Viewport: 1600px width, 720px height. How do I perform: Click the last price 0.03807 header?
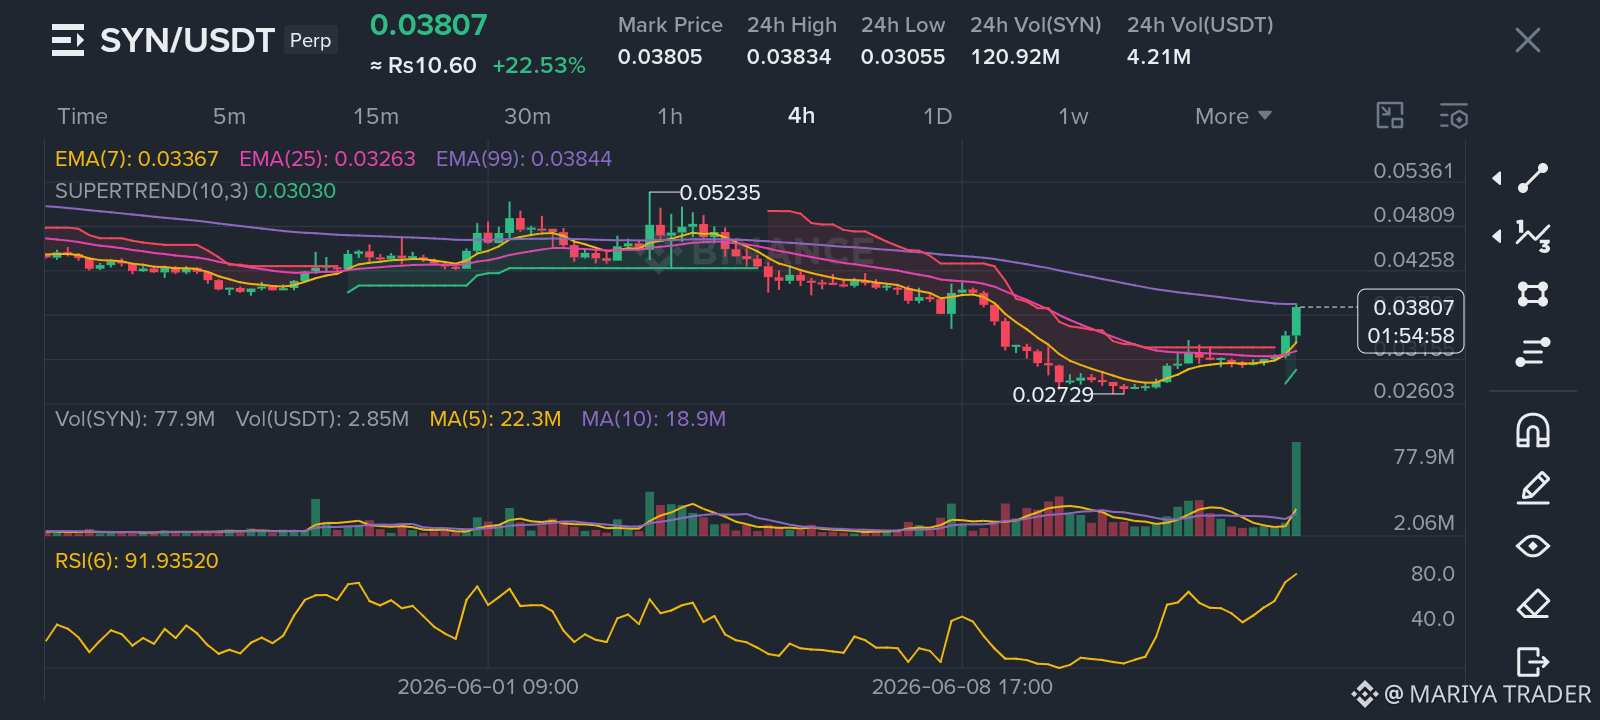429,25
